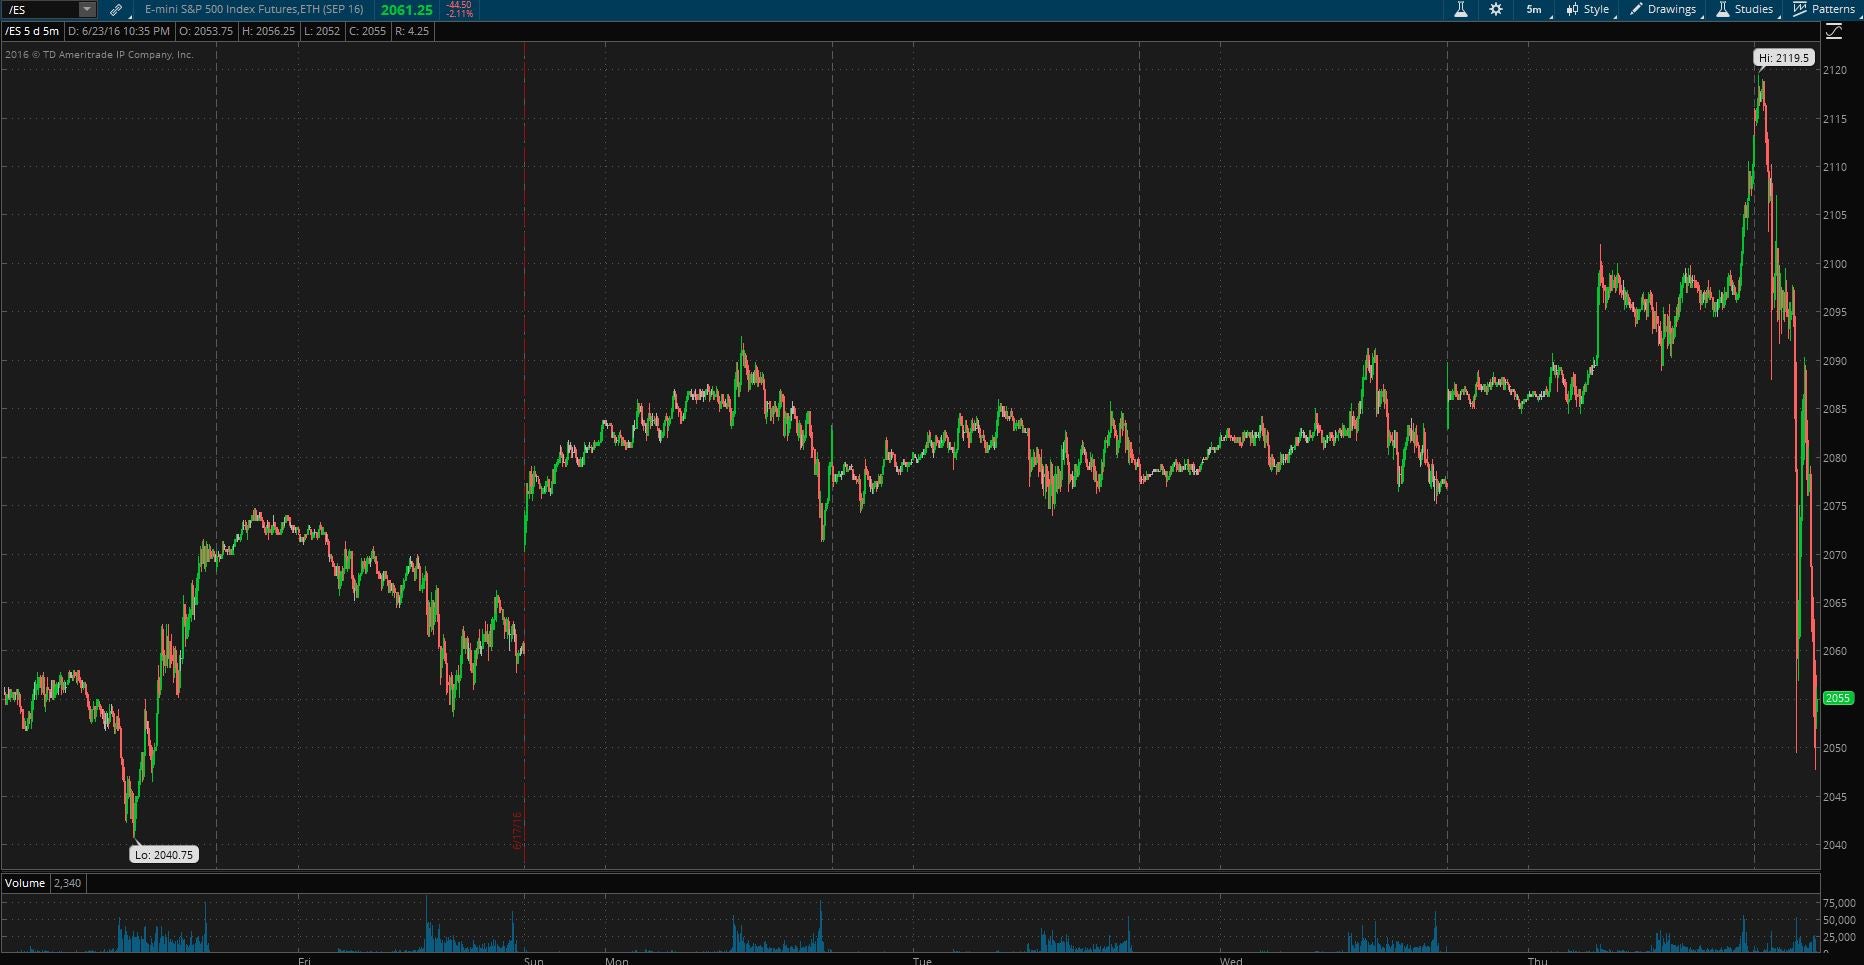The image size is (1864, 965).
Task: Open the flask quick-studies icon beside the gear
Action: pyautogui.click(x=1460, y=9)
